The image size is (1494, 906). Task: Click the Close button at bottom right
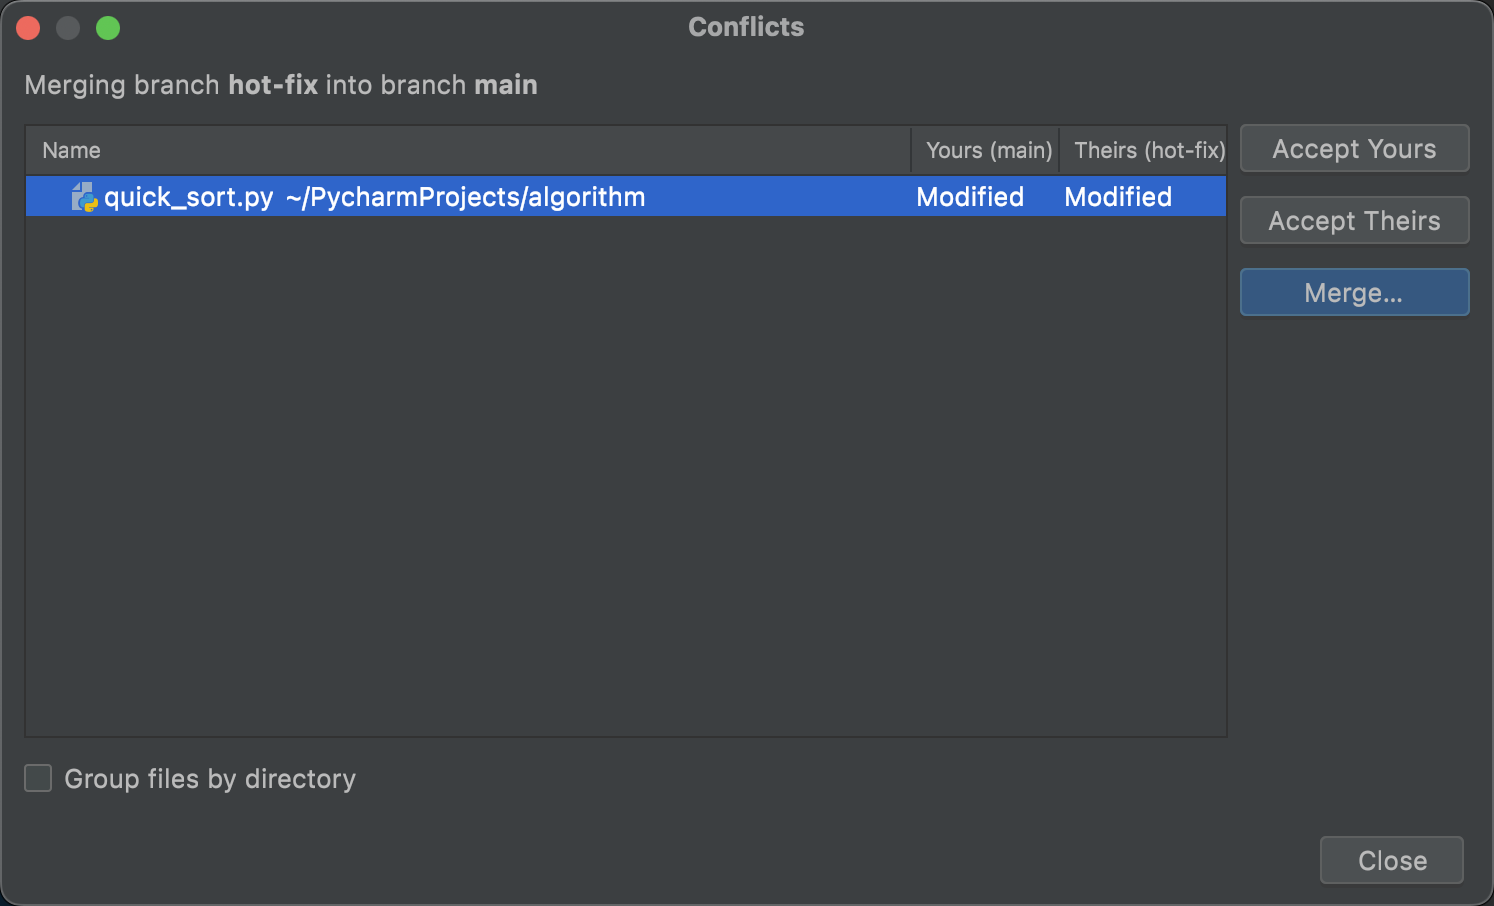(1391, 860)
